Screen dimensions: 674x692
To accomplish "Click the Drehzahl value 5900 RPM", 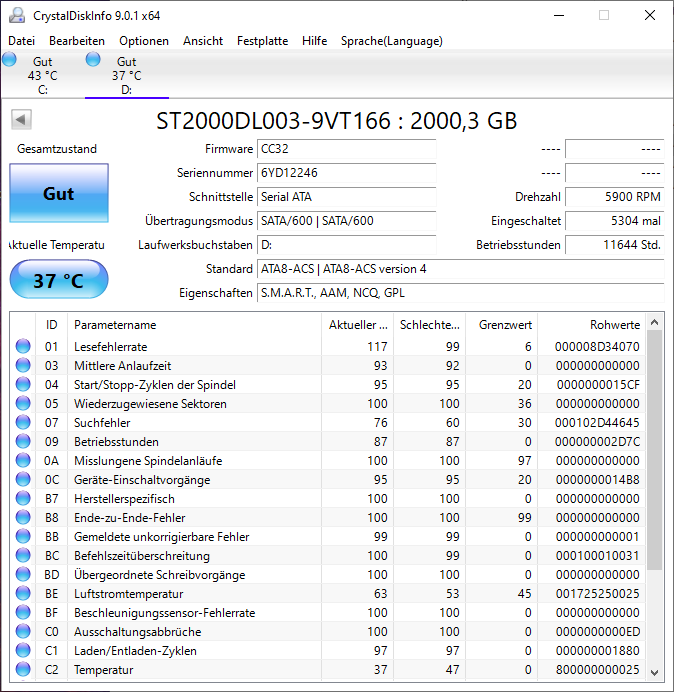I will (614, 196).
